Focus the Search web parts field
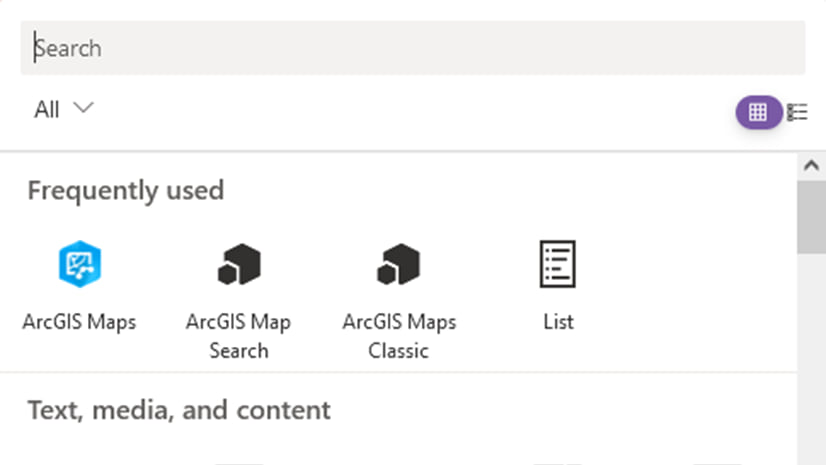The height and width of the screenshot is (465, 826). (x=412, y=48)
